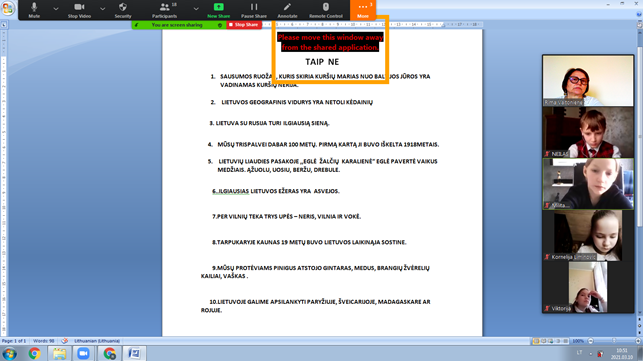The image size is (643, 361).
Task: Expand the video options arrow beside Stop Video
Action: pos(103,8)
